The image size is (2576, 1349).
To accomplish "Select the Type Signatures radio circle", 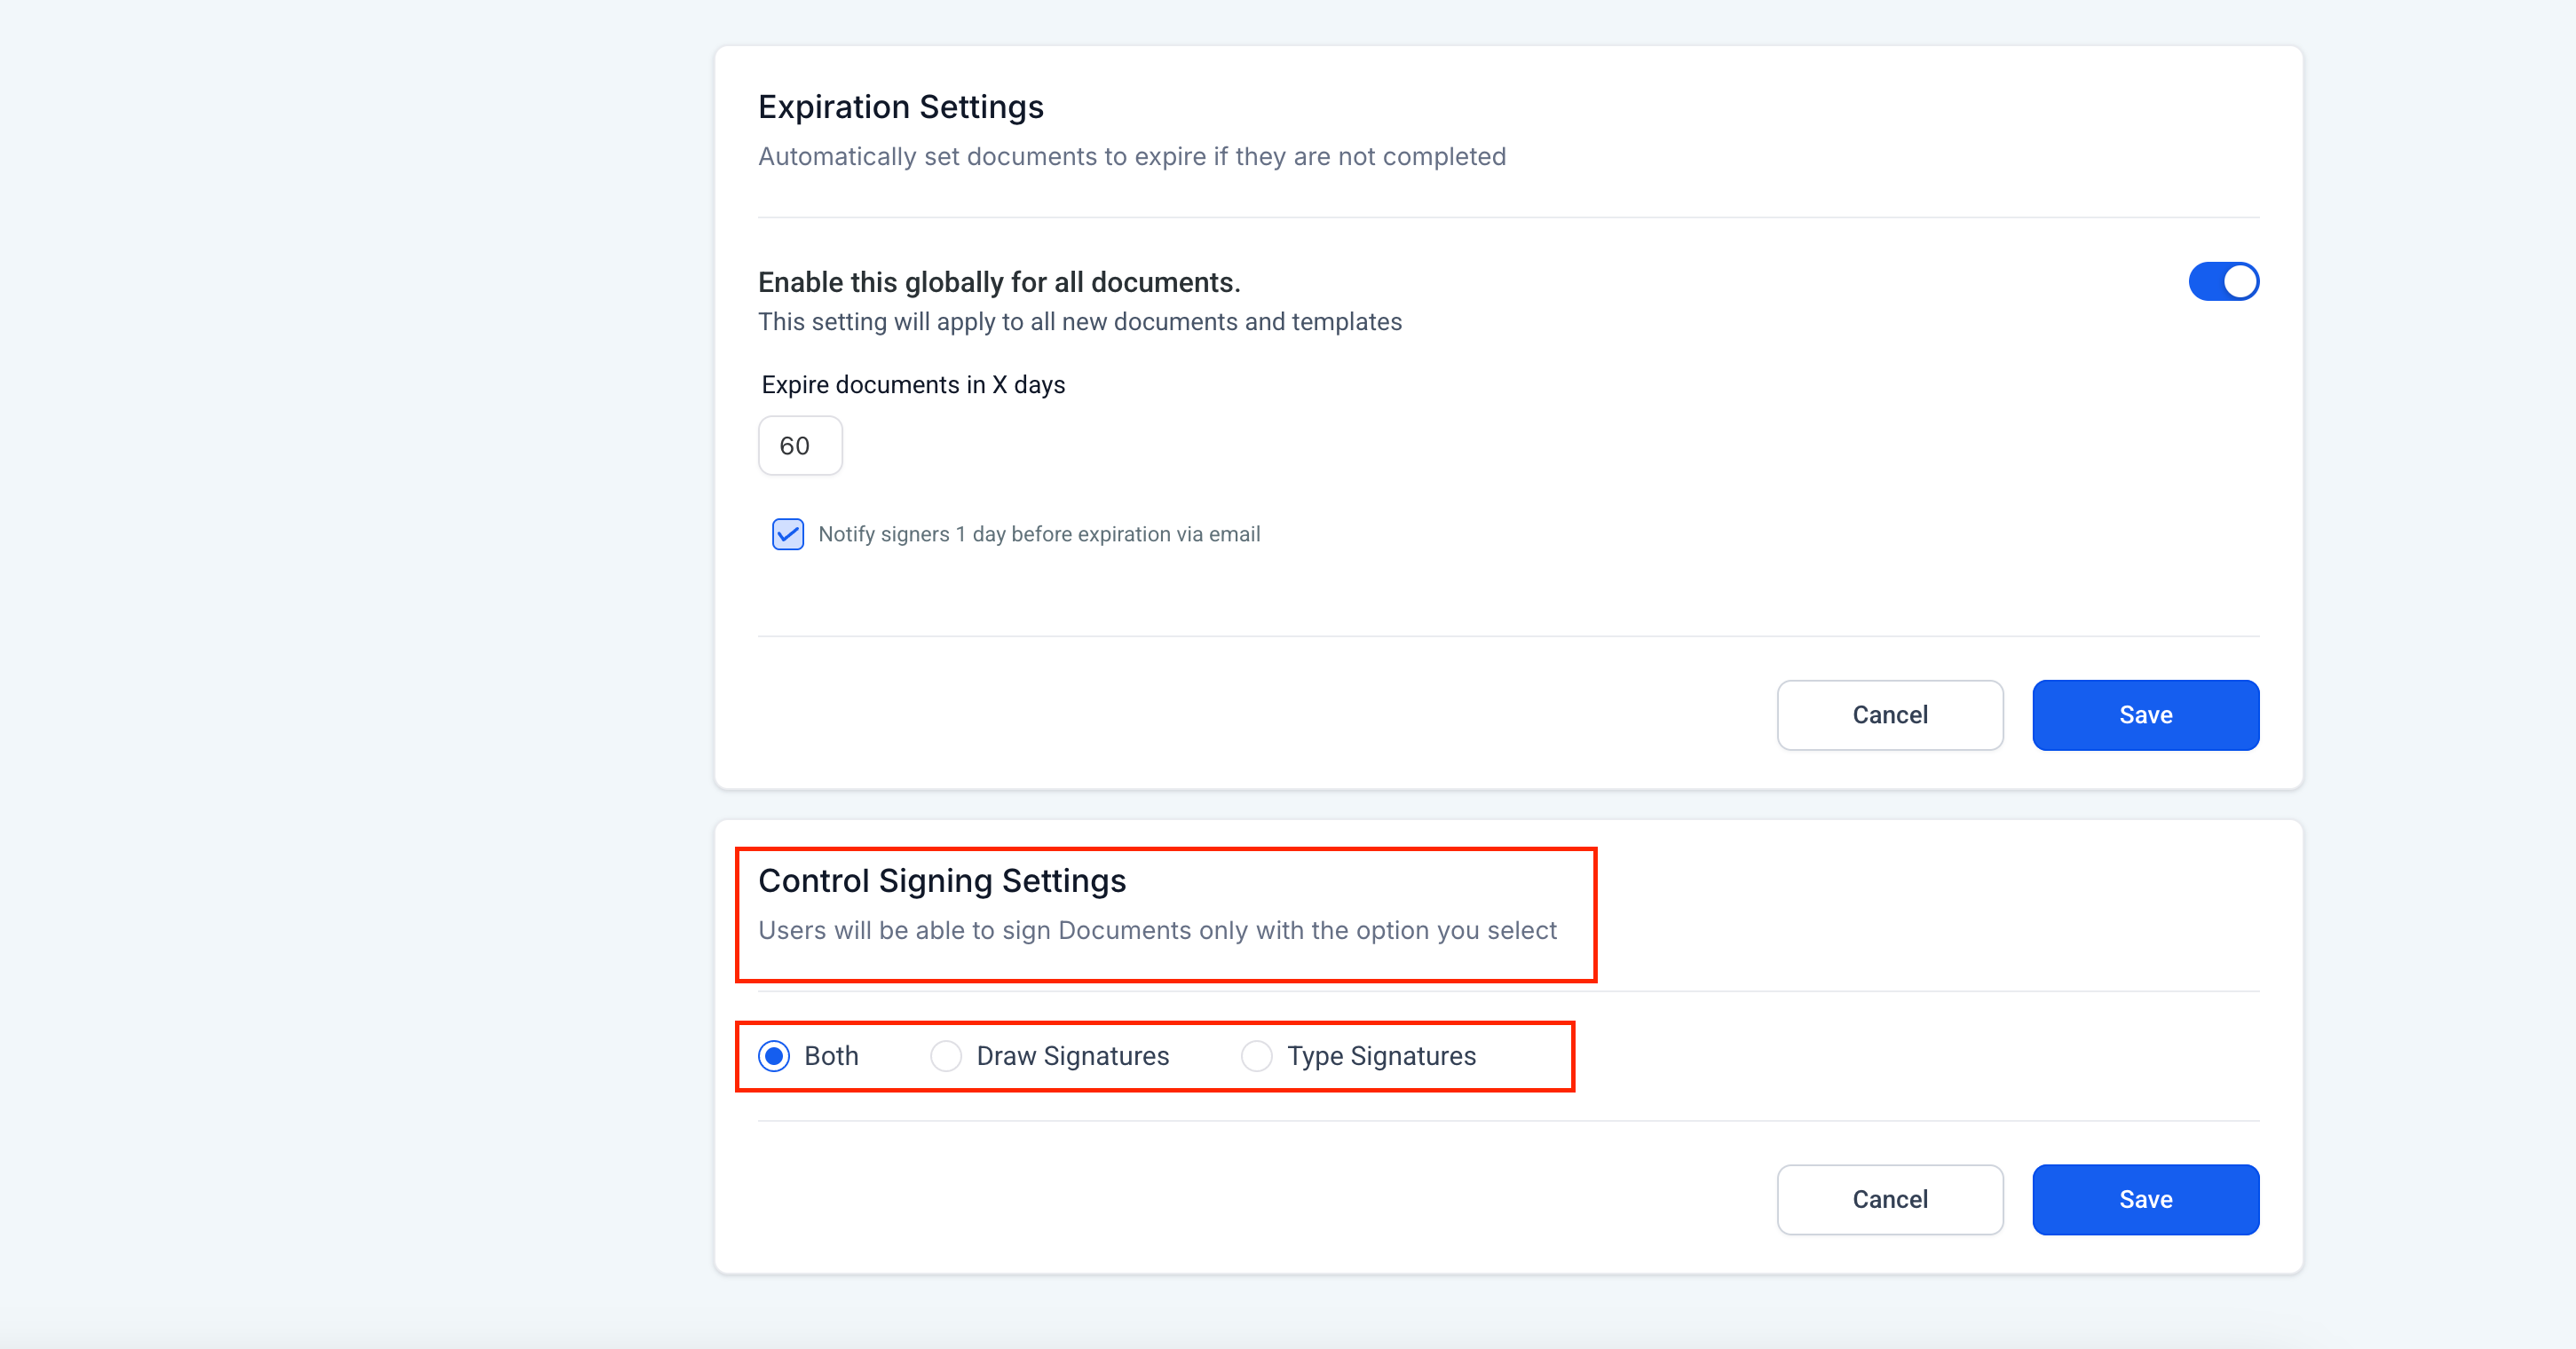I will tap(1256, 1056).
